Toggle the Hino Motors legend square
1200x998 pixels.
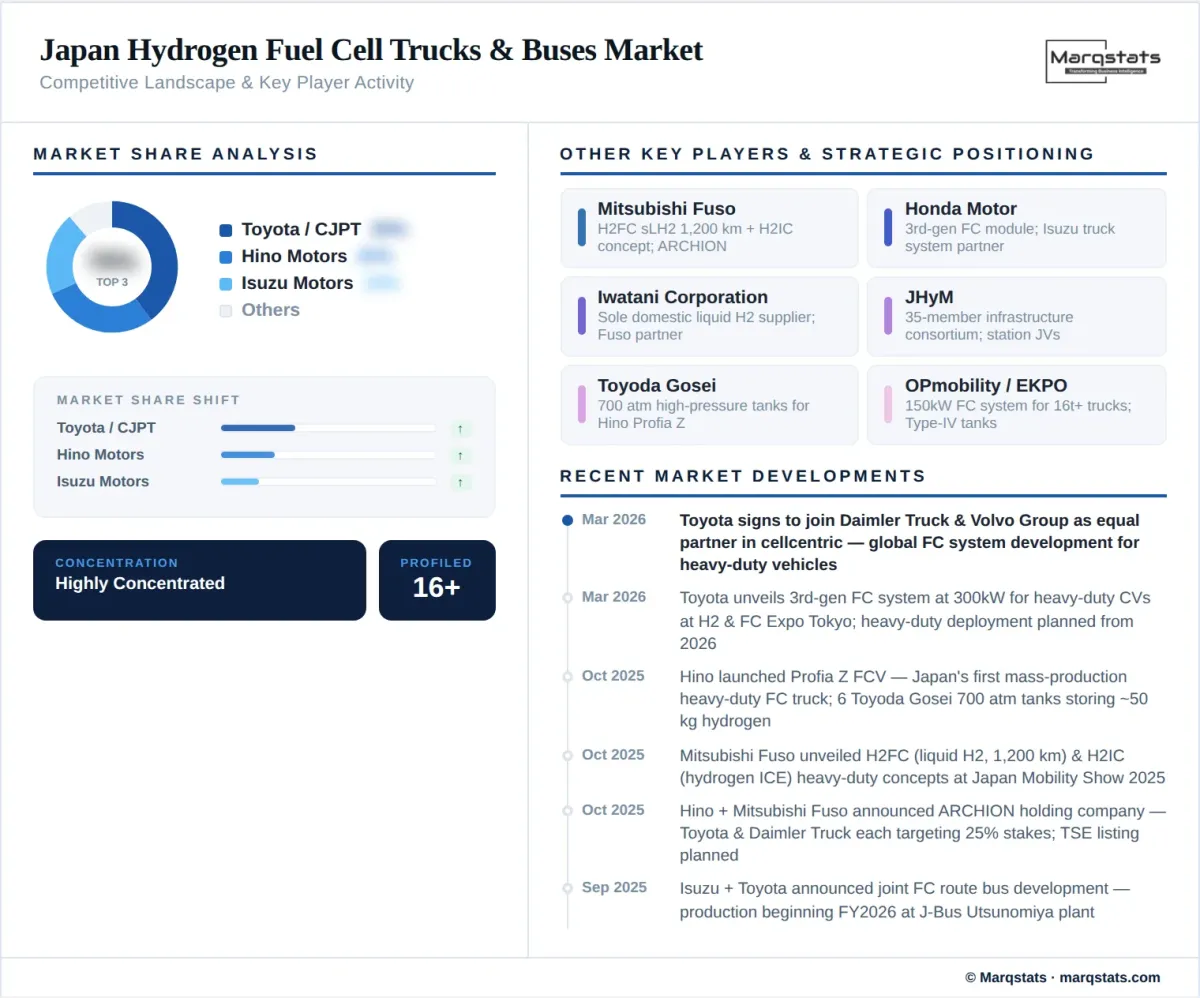(225, 256)
